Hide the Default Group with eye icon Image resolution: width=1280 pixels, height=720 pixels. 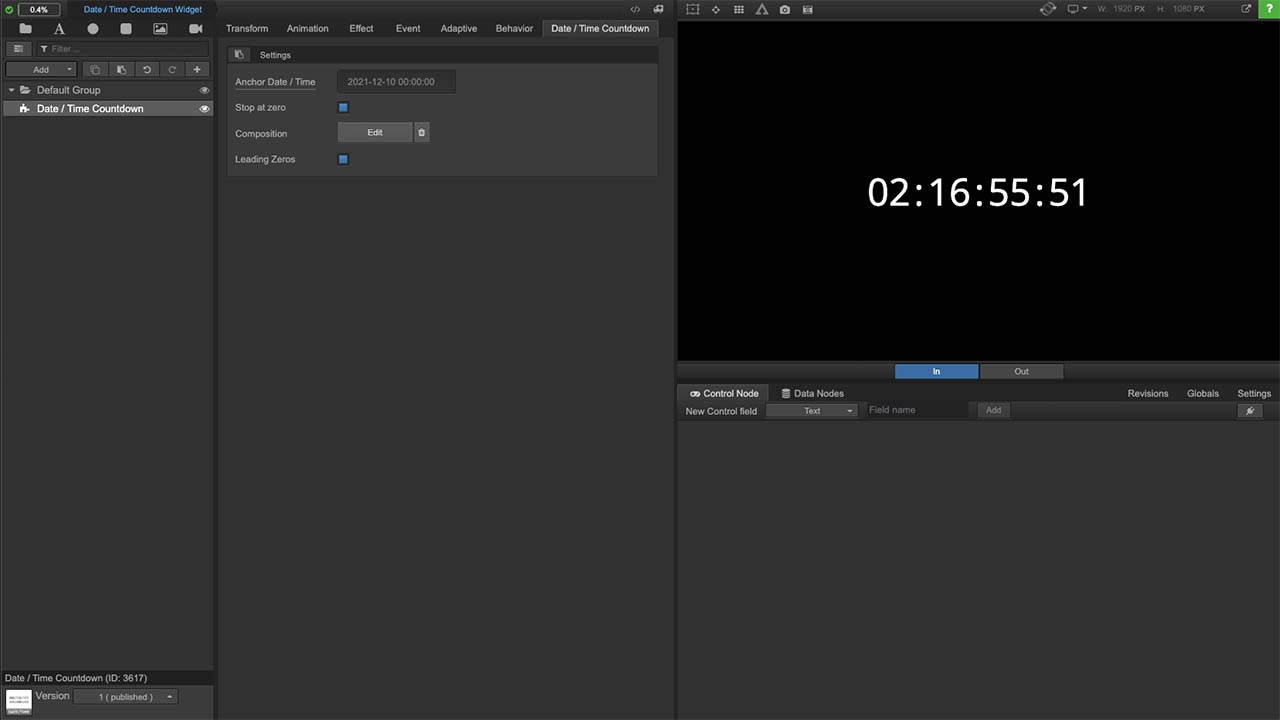pyautogui.click(x=204, y=90)
